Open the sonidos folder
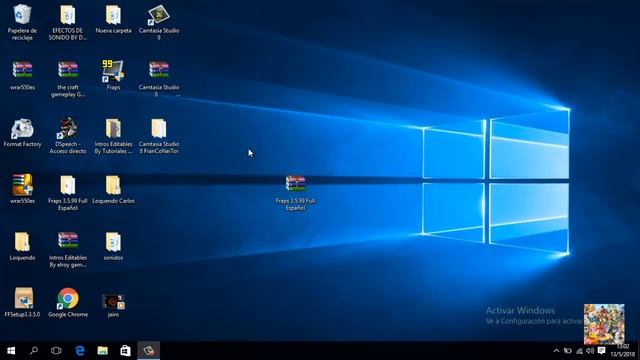This screenshot has height=360, width=640. tap(113, 246)
